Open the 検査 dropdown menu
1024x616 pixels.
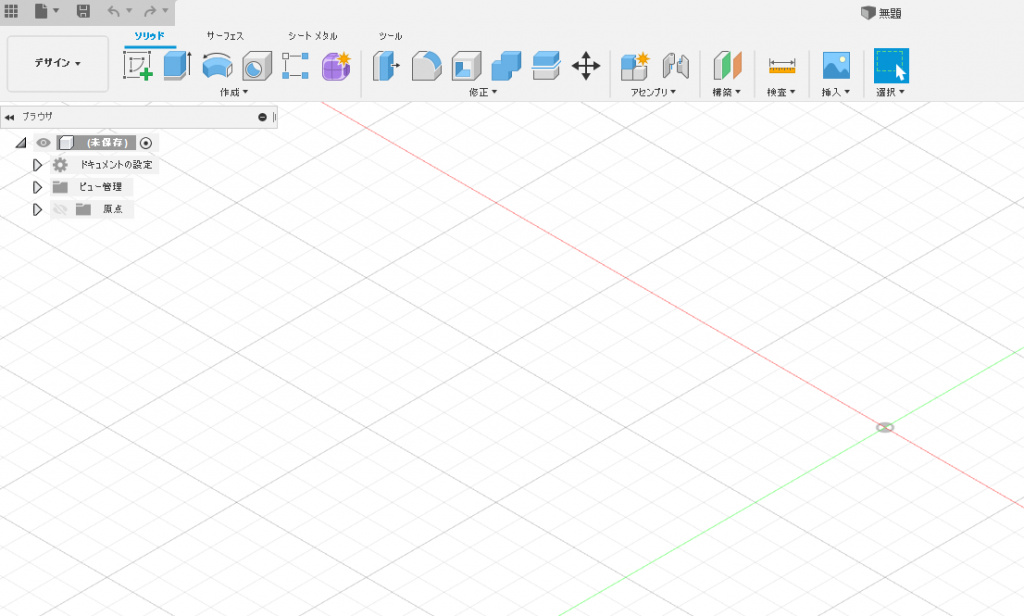(781, 92)
